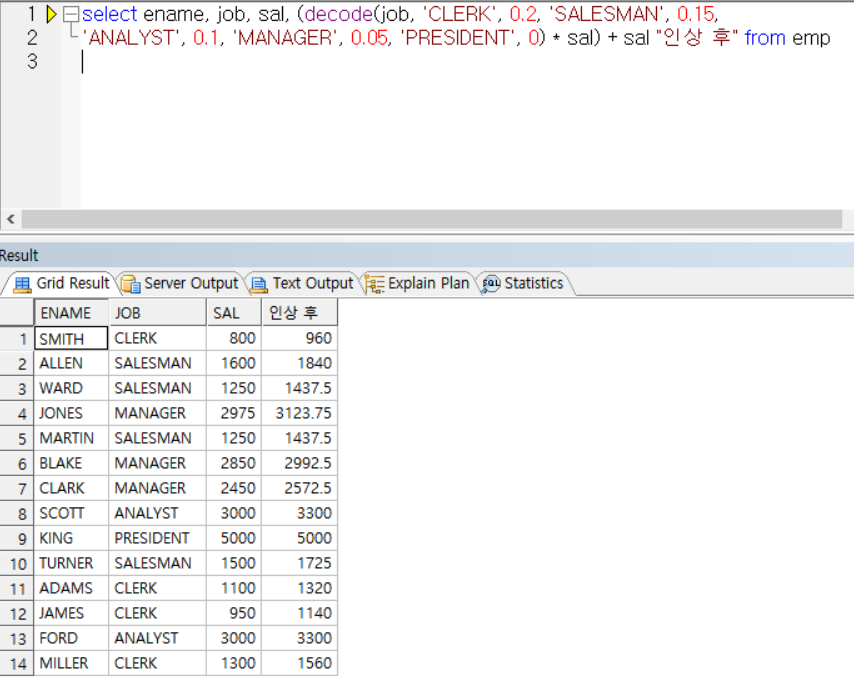
Task: Click the grid top-left select-all corner
Action: pos(17,313)
